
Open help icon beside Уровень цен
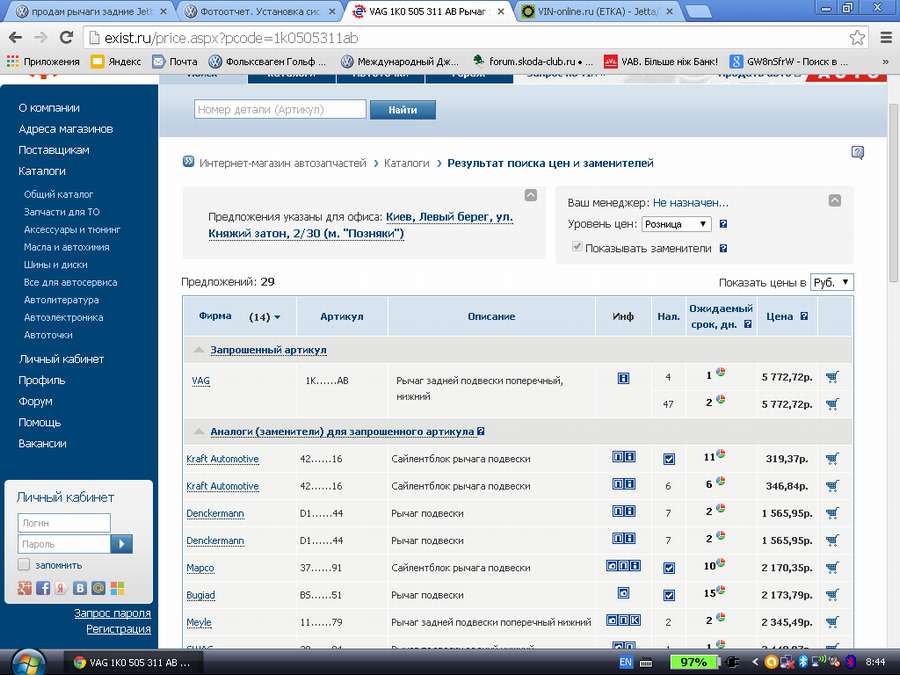pos(723,224)
